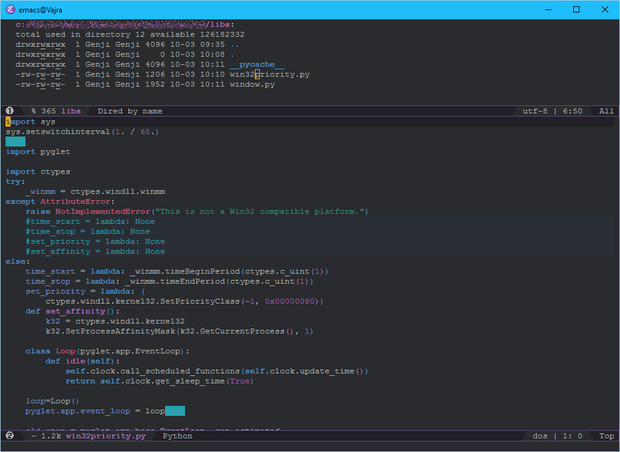Open the __pycache__ directory entry

point(257,64)
